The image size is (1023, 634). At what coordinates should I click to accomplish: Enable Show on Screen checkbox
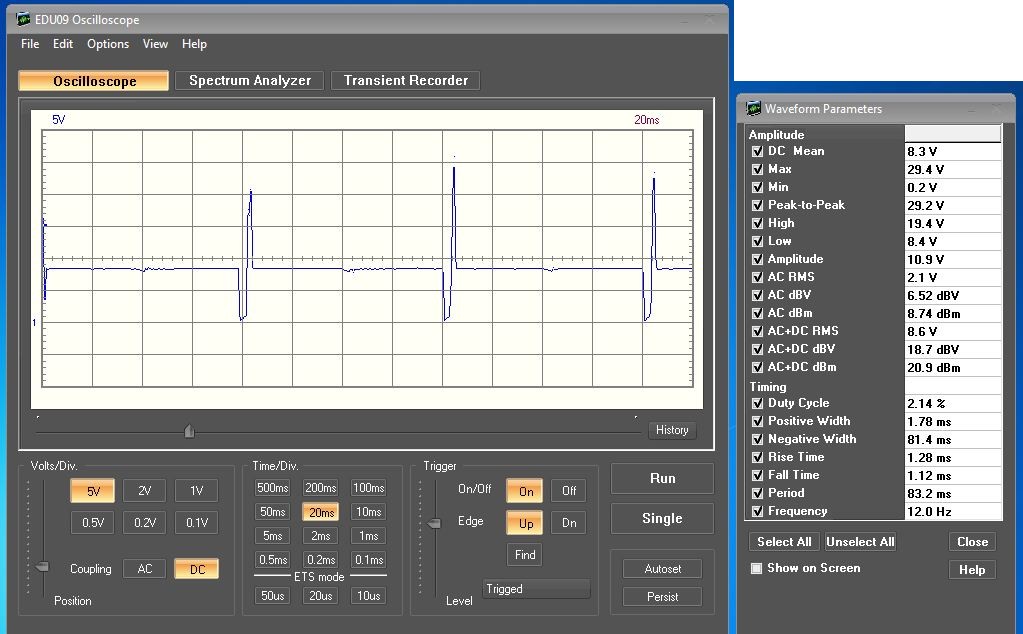pyautogui.click(x=757, y=568)
